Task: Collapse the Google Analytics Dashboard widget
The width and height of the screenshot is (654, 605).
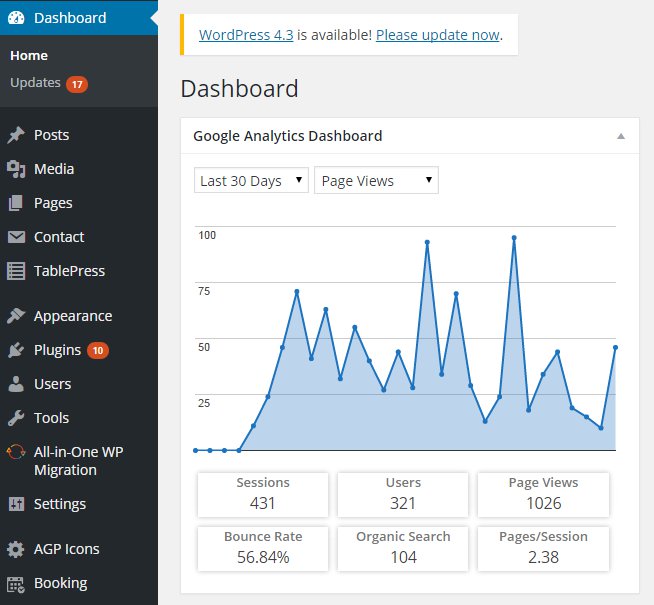Action: pos(621,136)
